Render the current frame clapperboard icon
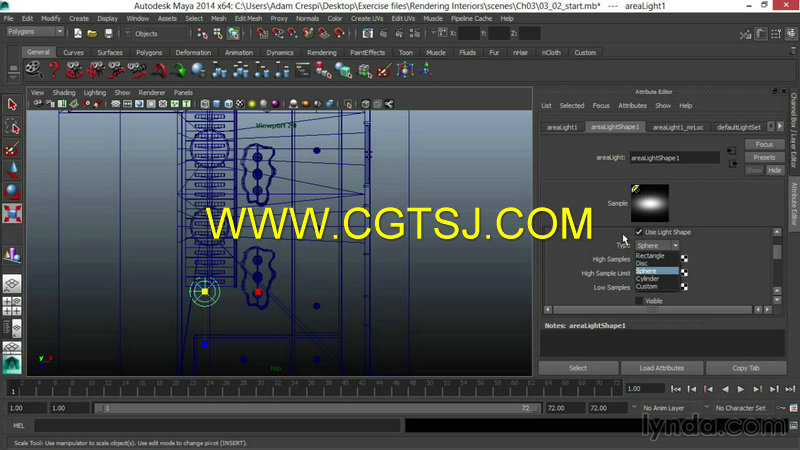Screen dimensions: 800x450 383,34
